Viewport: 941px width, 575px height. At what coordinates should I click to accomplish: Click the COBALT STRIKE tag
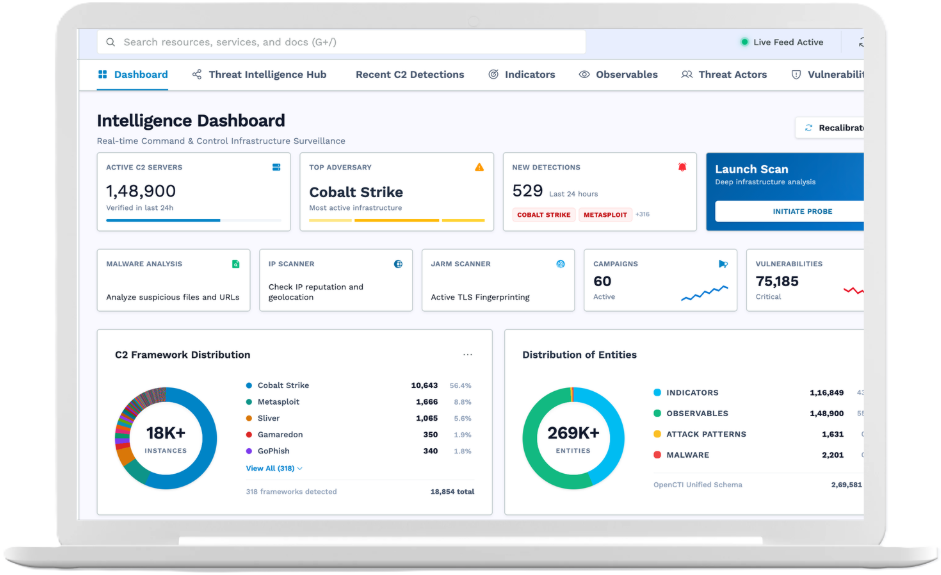point(544,215)
